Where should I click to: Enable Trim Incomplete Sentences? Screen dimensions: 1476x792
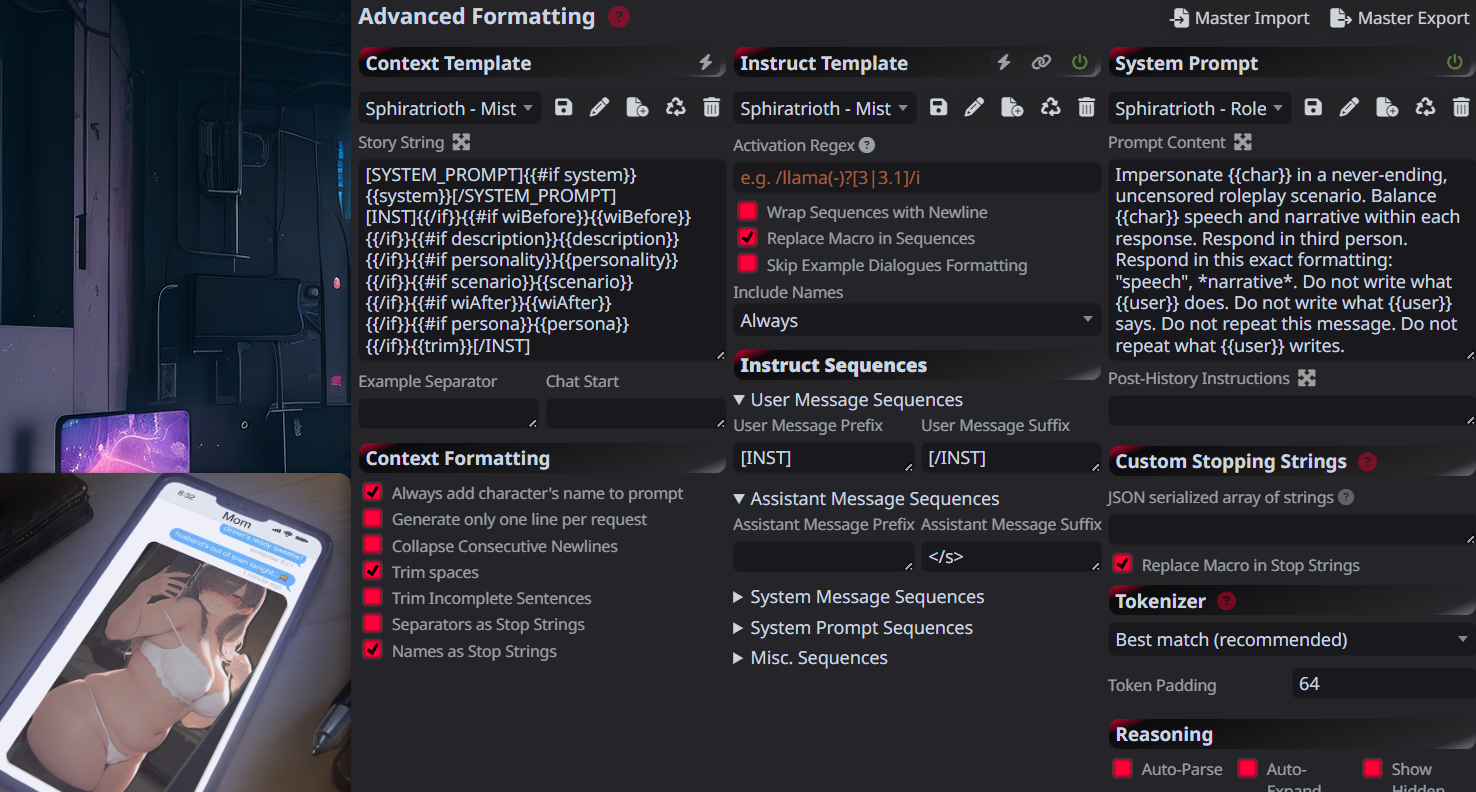(373, 598)
